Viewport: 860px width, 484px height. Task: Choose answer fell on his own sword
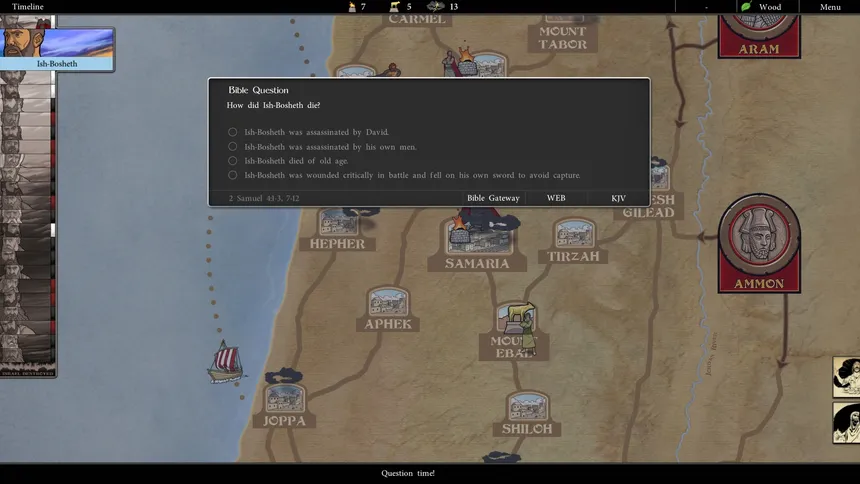[x=404, y=175]
